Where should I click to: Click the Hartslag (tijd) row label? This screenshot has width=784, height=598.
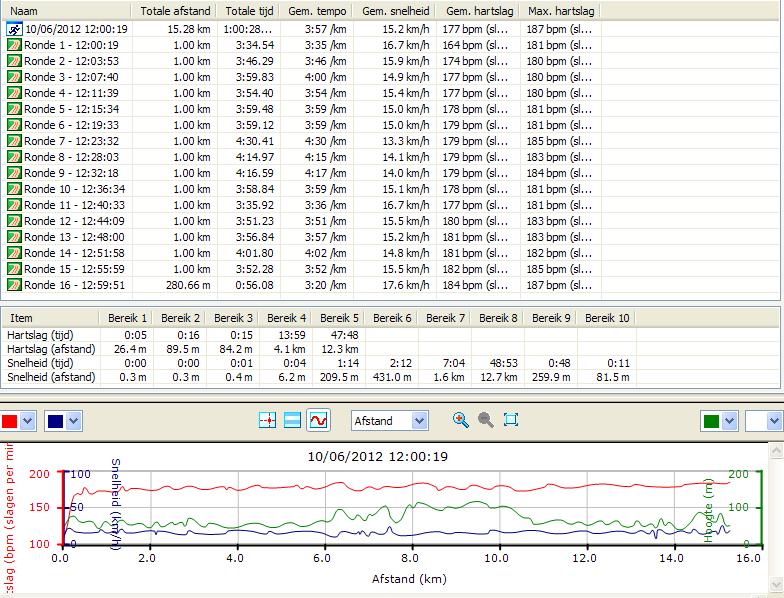40,335
